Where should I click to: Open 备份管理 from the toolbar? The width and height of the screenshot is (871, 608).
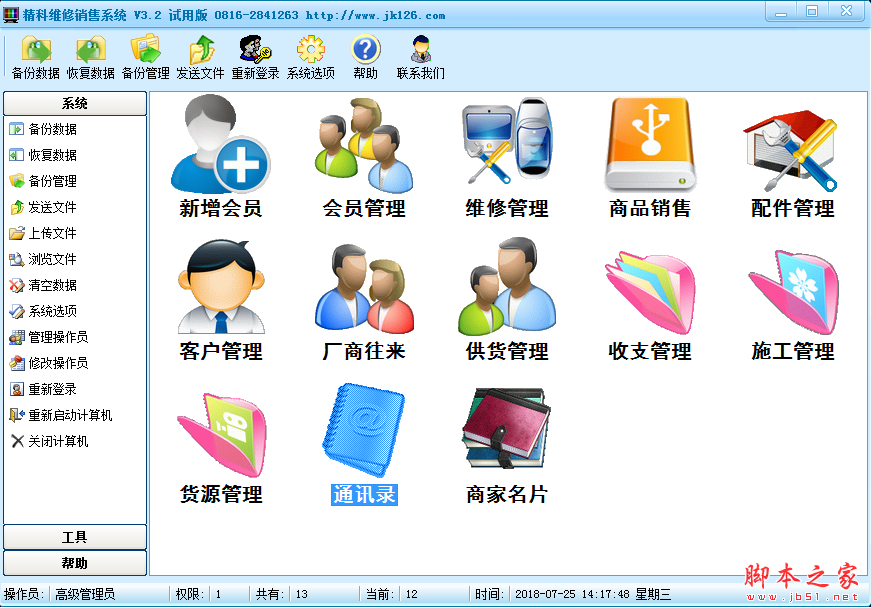click(x=146, y=57)
